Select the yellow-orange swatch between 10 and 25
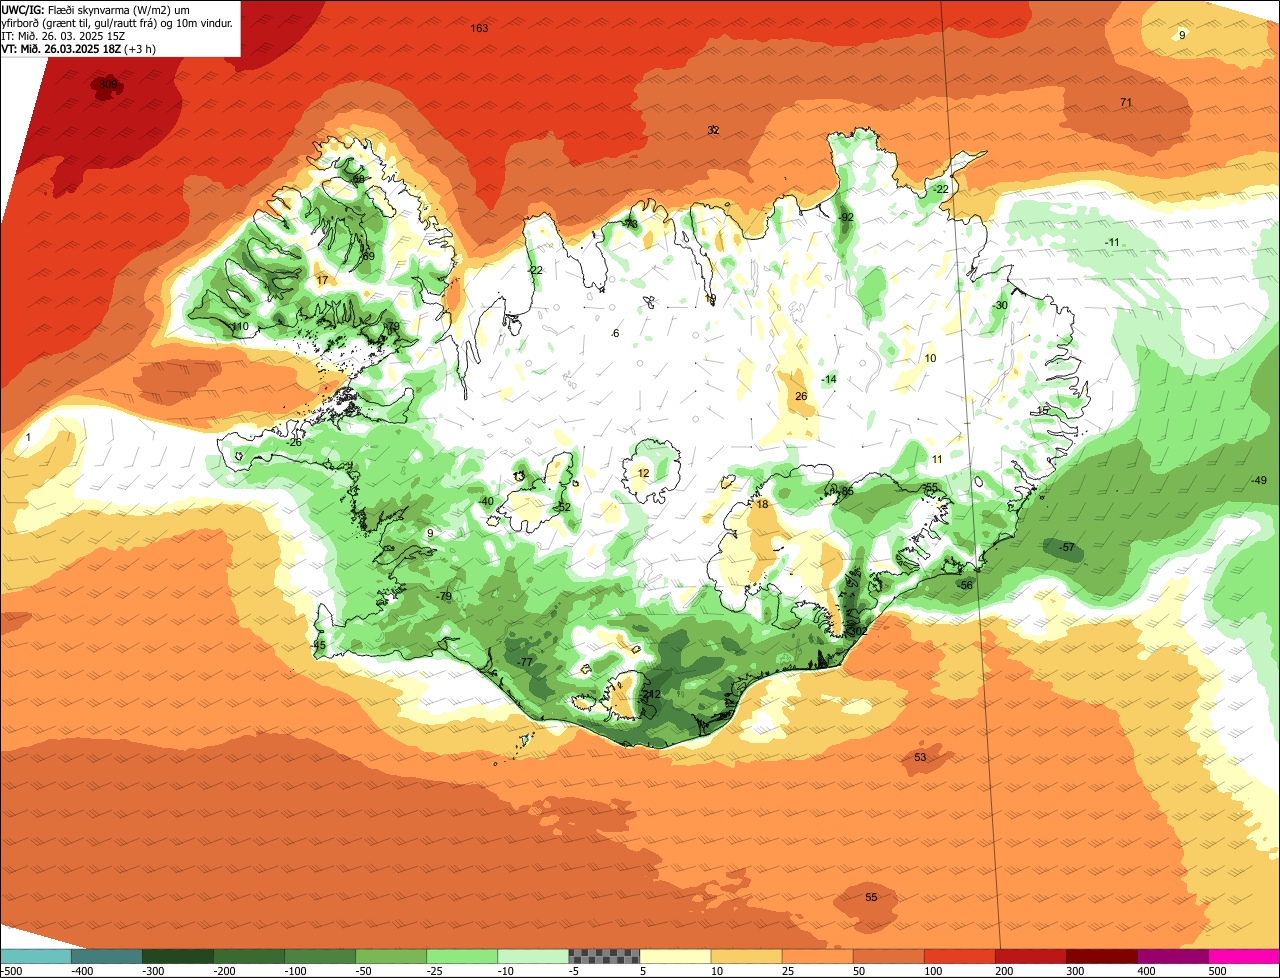 pos(746,956)
